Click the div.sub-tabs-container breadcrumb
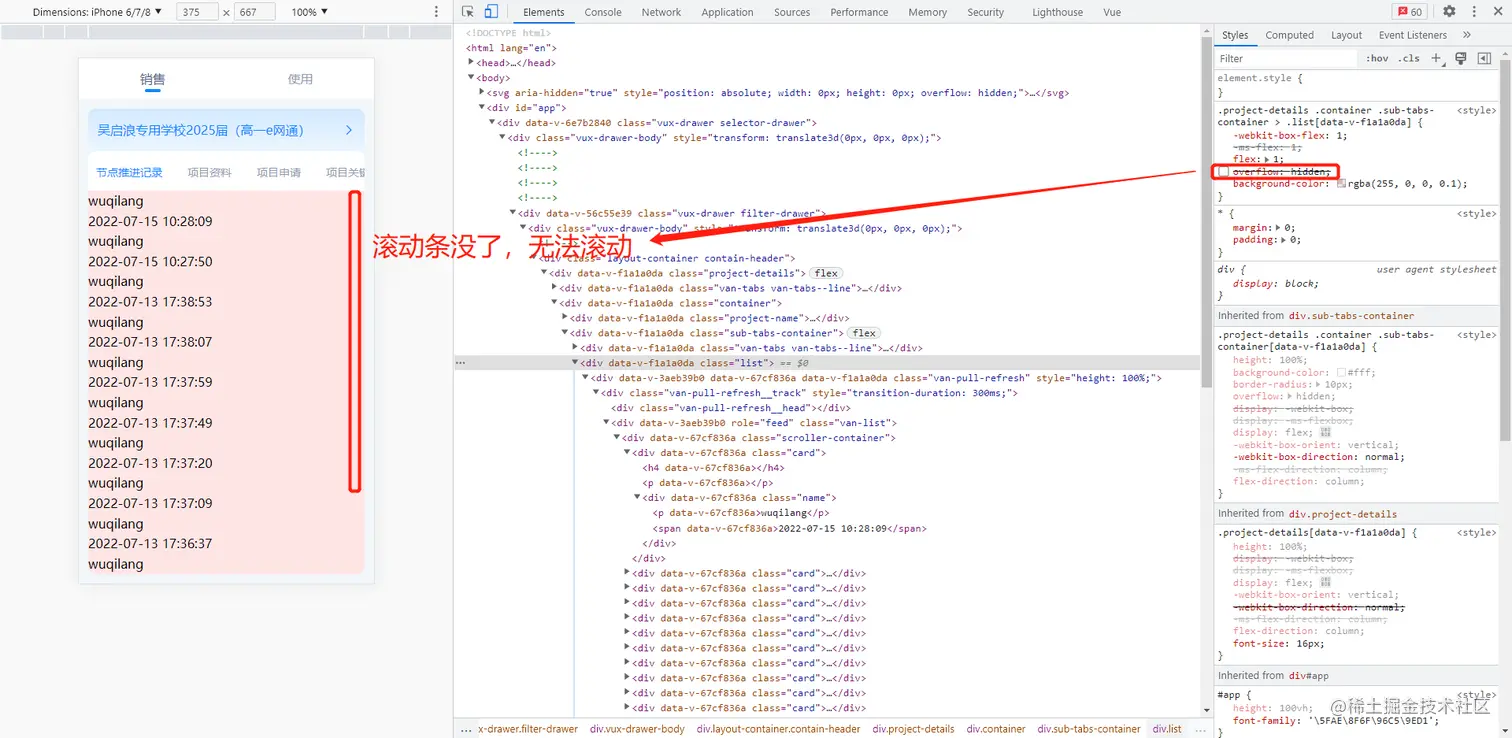 (x=1088, y=729)
